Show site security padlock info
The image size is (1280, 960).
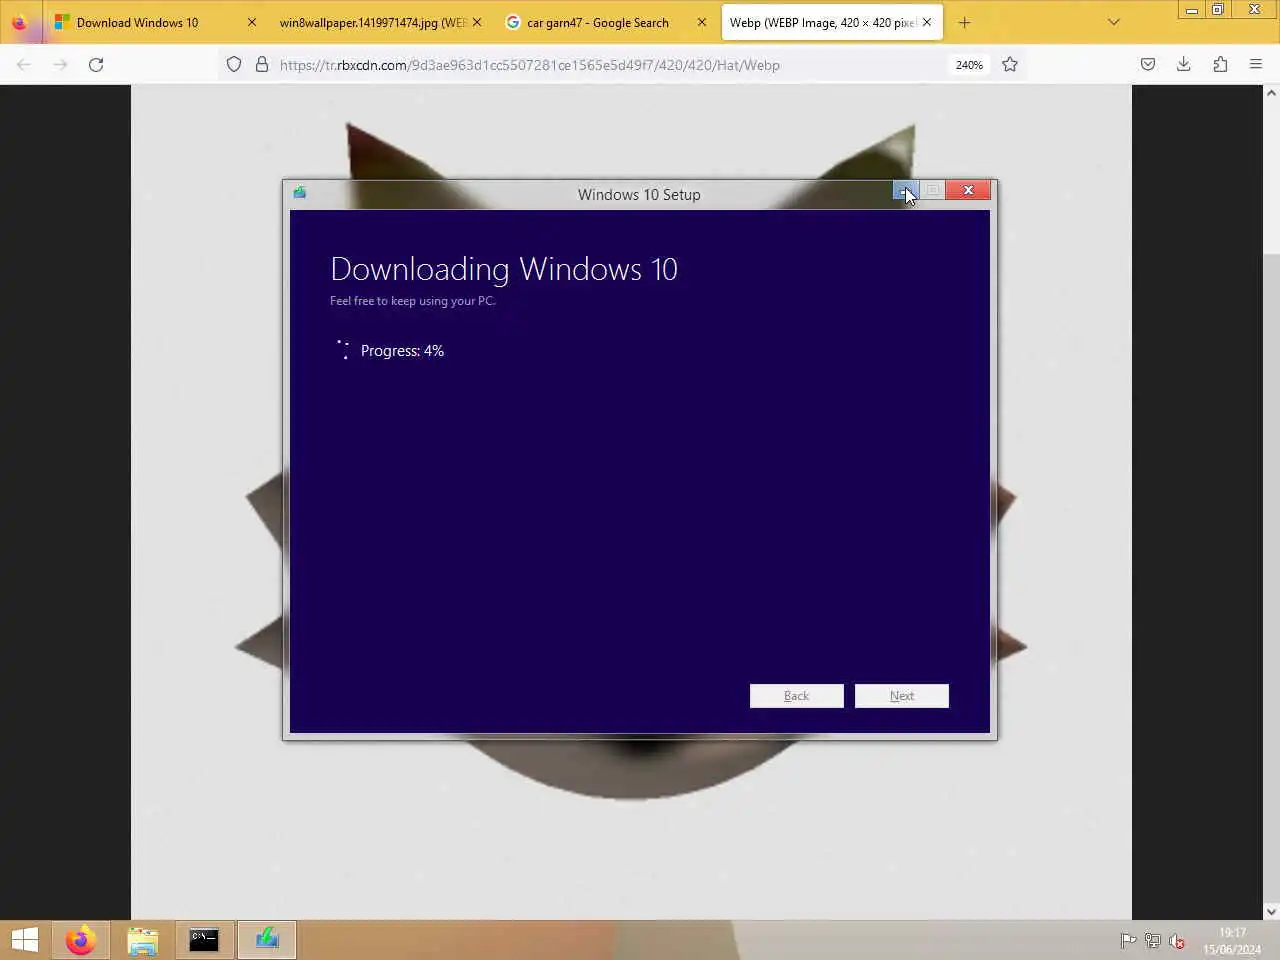coord(262,64)
